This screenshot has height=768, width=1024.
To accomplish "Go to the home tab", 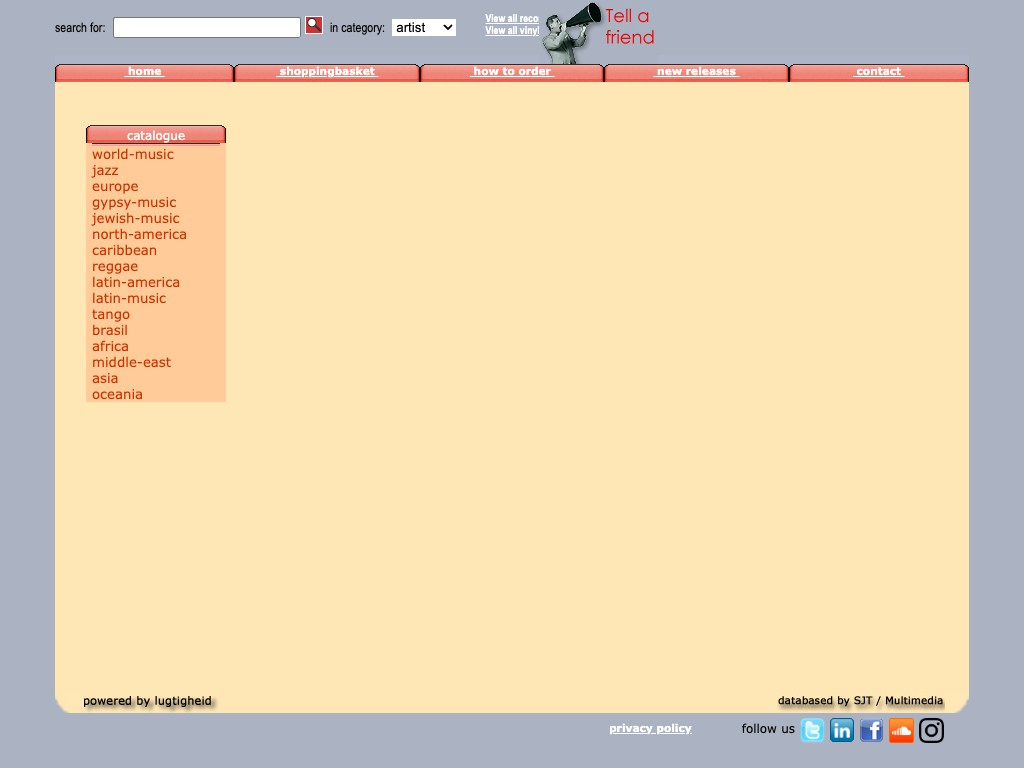I will [x=144, y=72].
